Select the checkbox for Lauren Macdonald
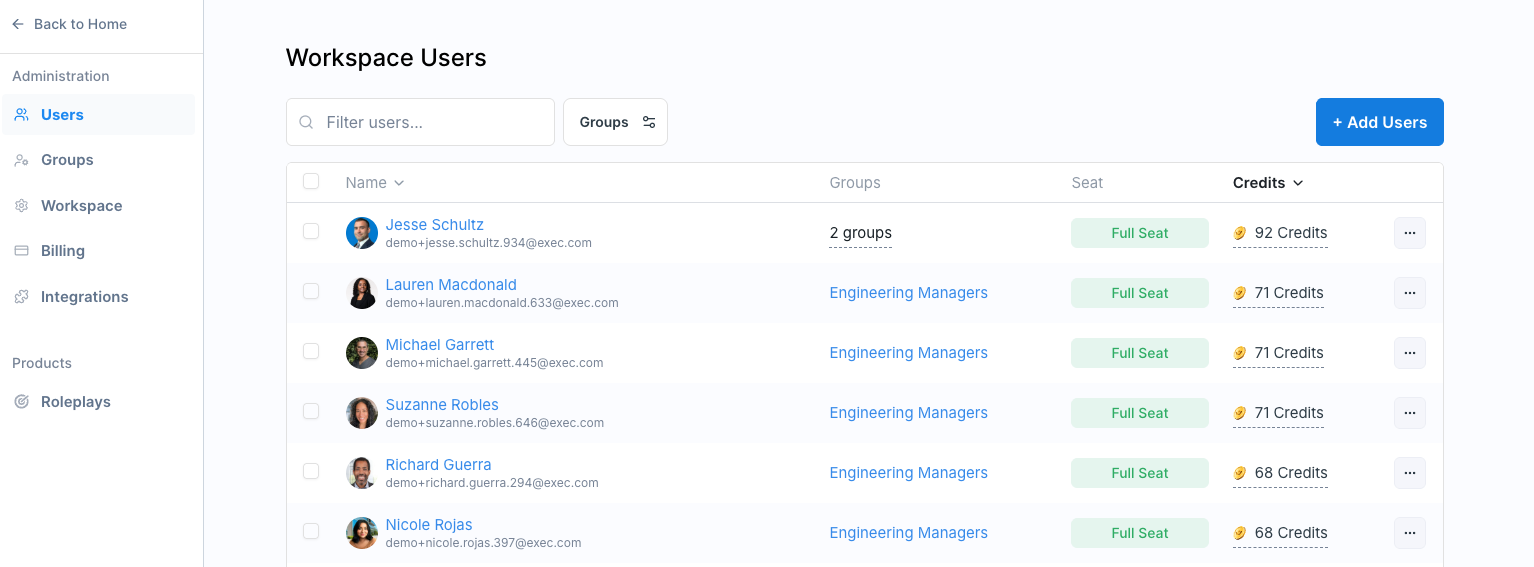1534x567 pixels. [x=311, y=291]
